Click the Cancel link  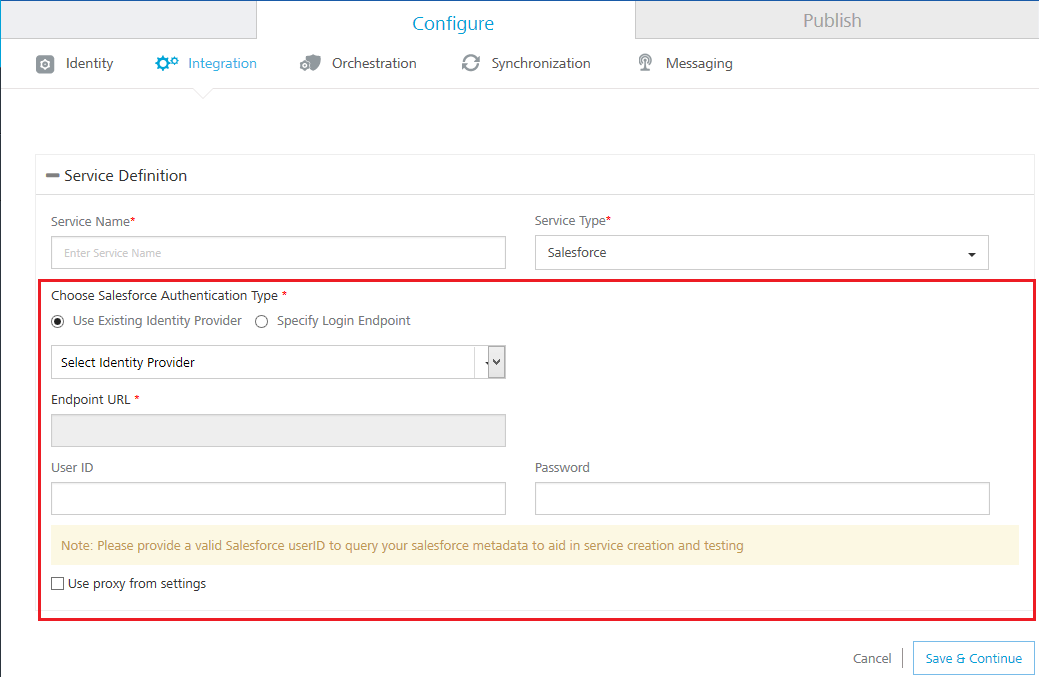point(872,658)
